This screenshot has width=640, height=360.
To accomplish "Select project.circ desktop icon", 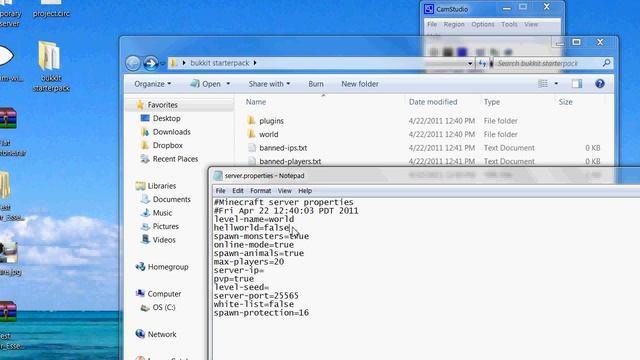I will point(51,9).
